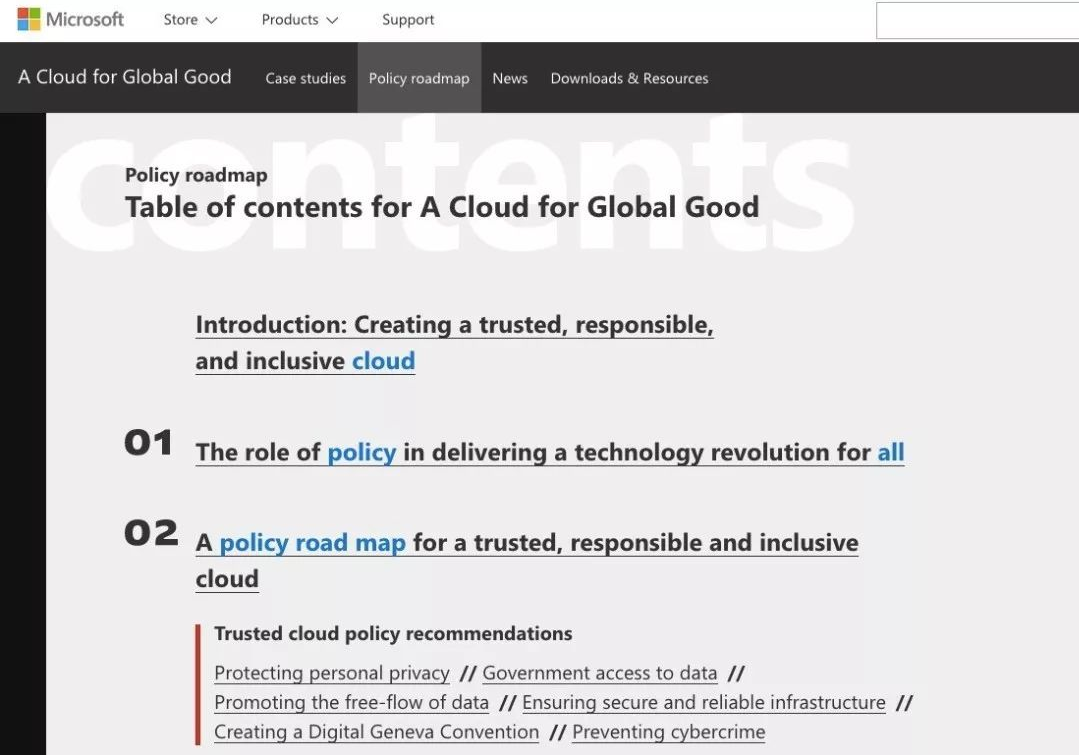1079x755 pixels.
Task: Open the Case studies tab
Action: pos(305,78)
